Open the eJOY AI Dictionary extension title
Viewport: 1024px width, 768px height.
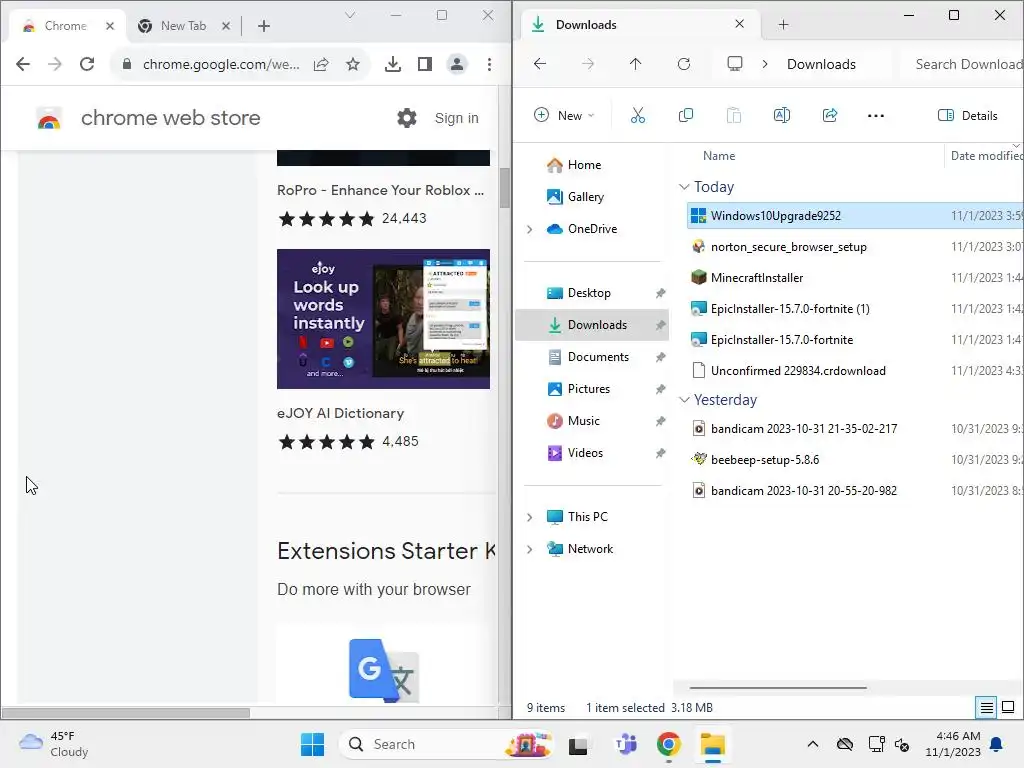click(340, 413)
